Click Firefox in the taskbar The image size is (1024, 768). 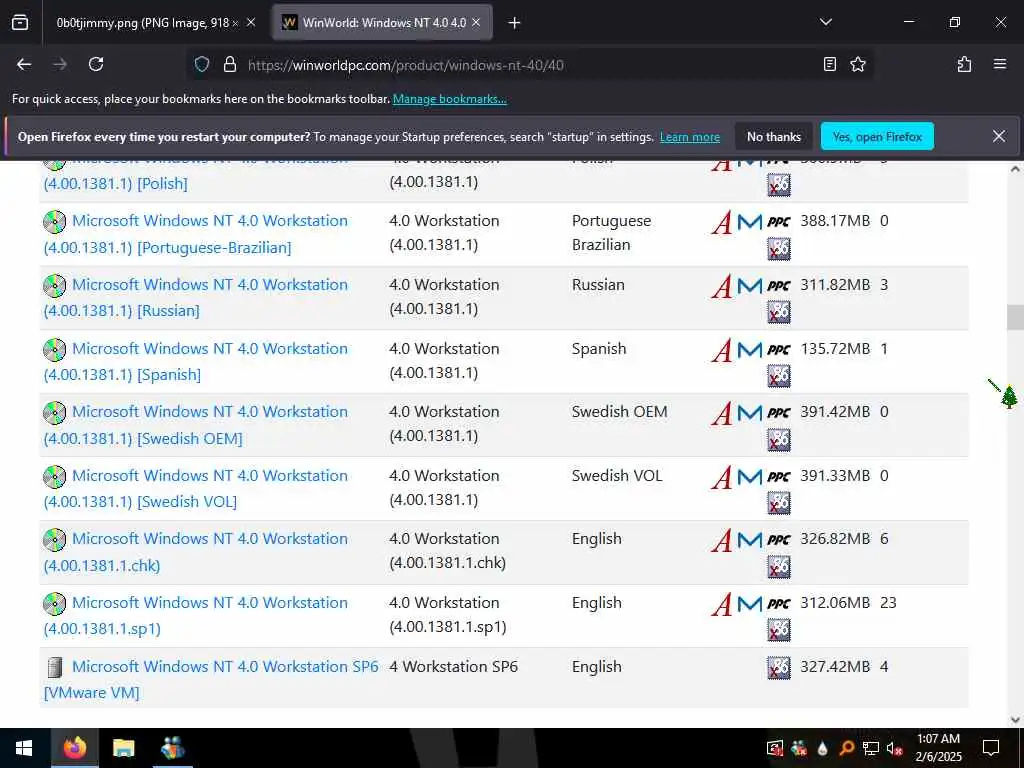point(74,748)
